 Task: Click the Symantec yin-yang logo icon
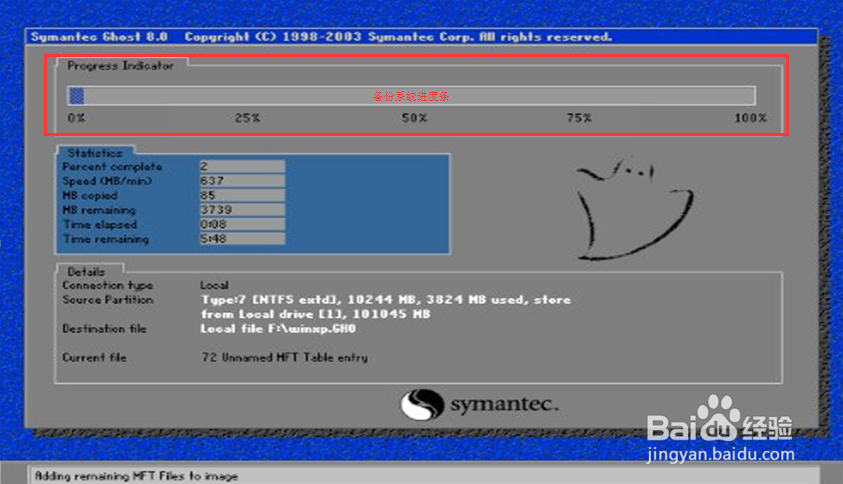click(x=422, y=404)
